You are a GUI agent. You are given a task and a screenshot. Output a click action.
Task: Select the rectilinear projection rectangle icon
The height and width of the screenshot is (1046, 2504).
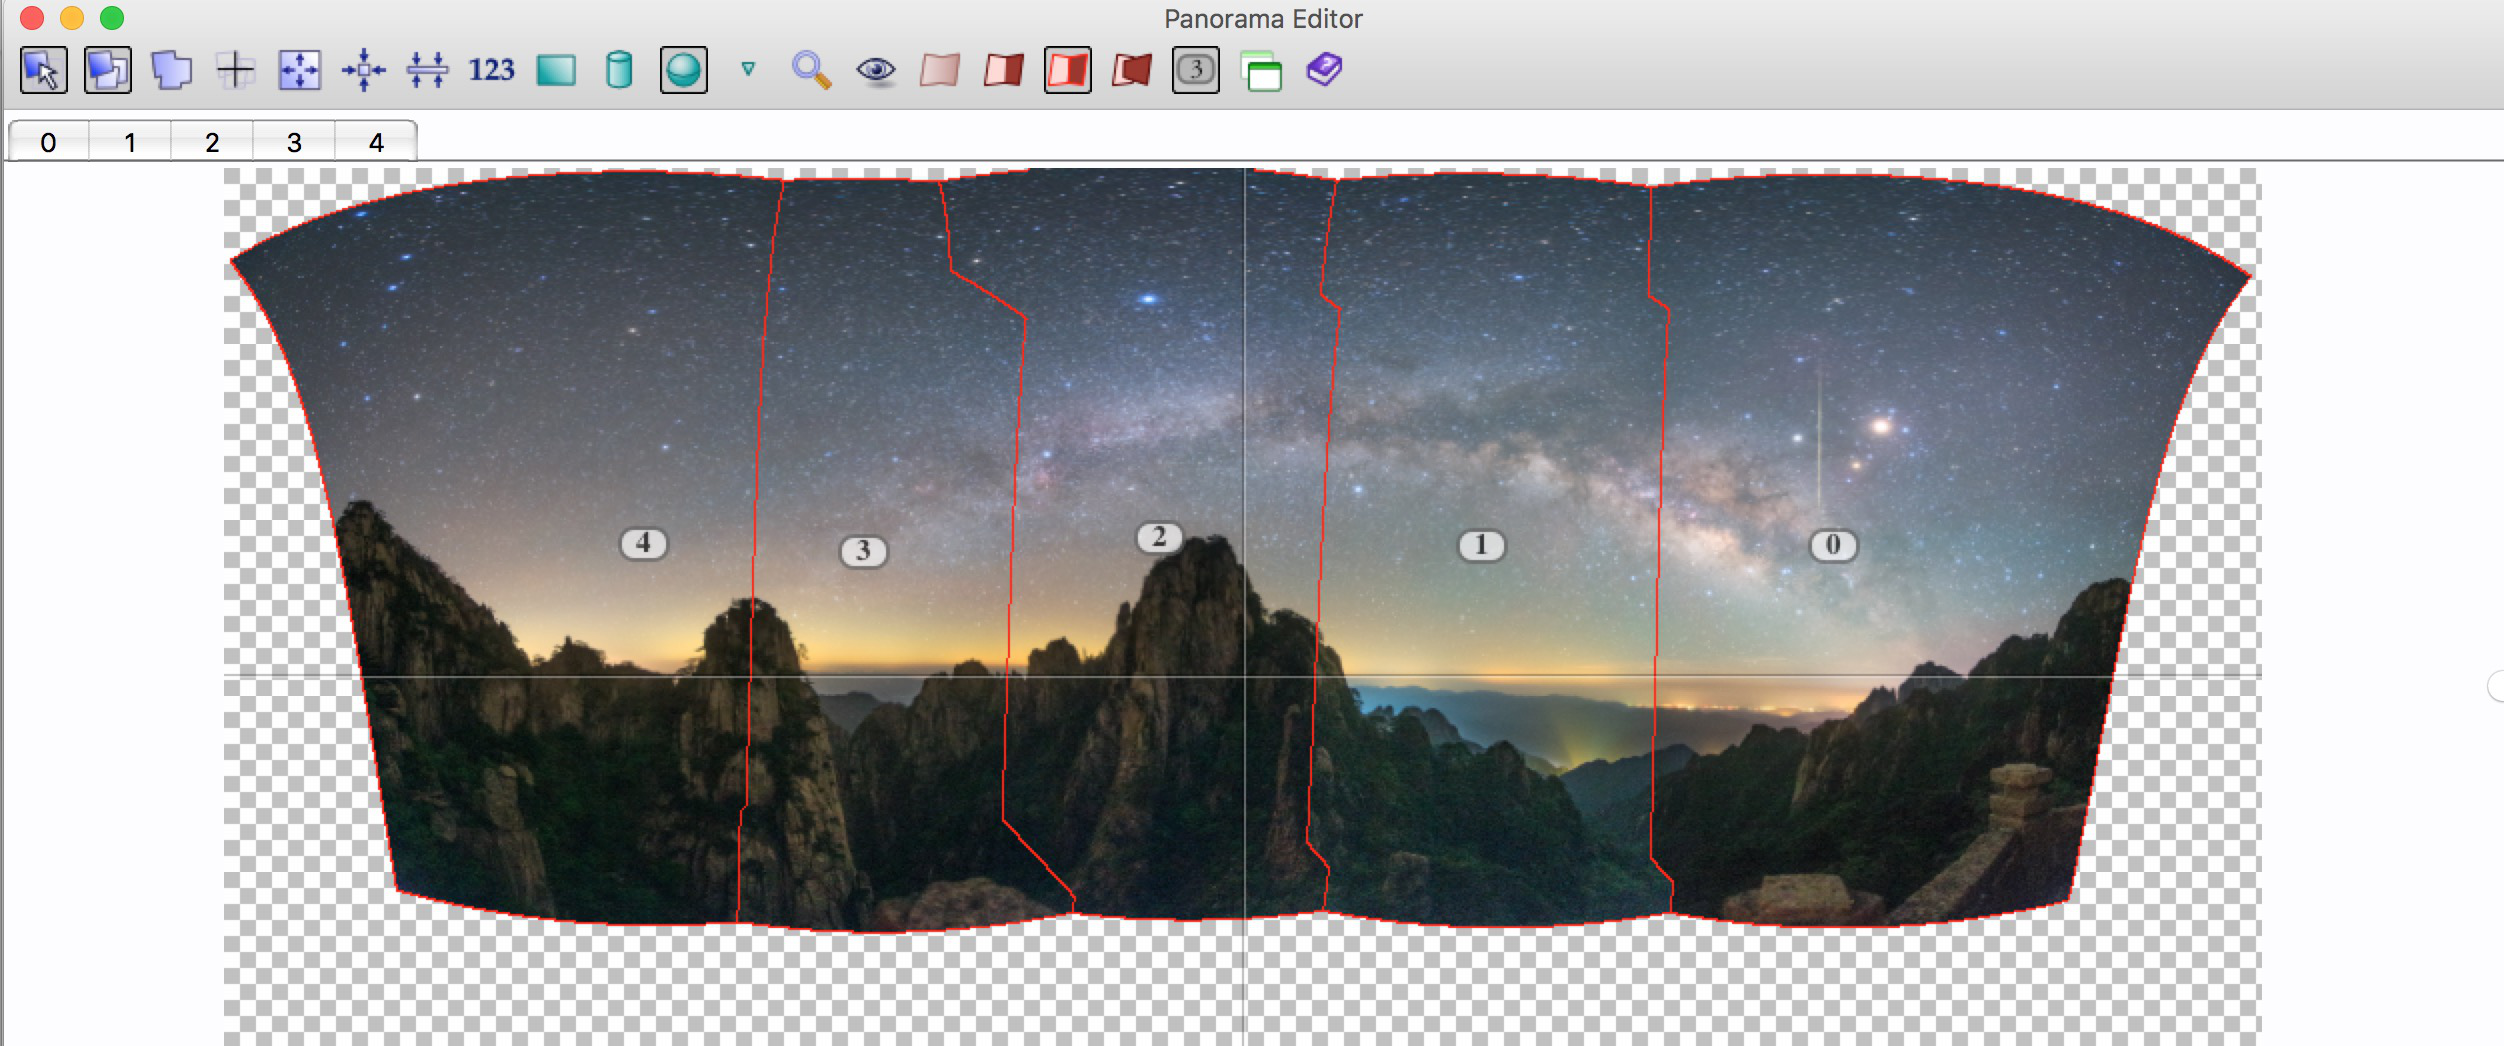coord(556,70)
